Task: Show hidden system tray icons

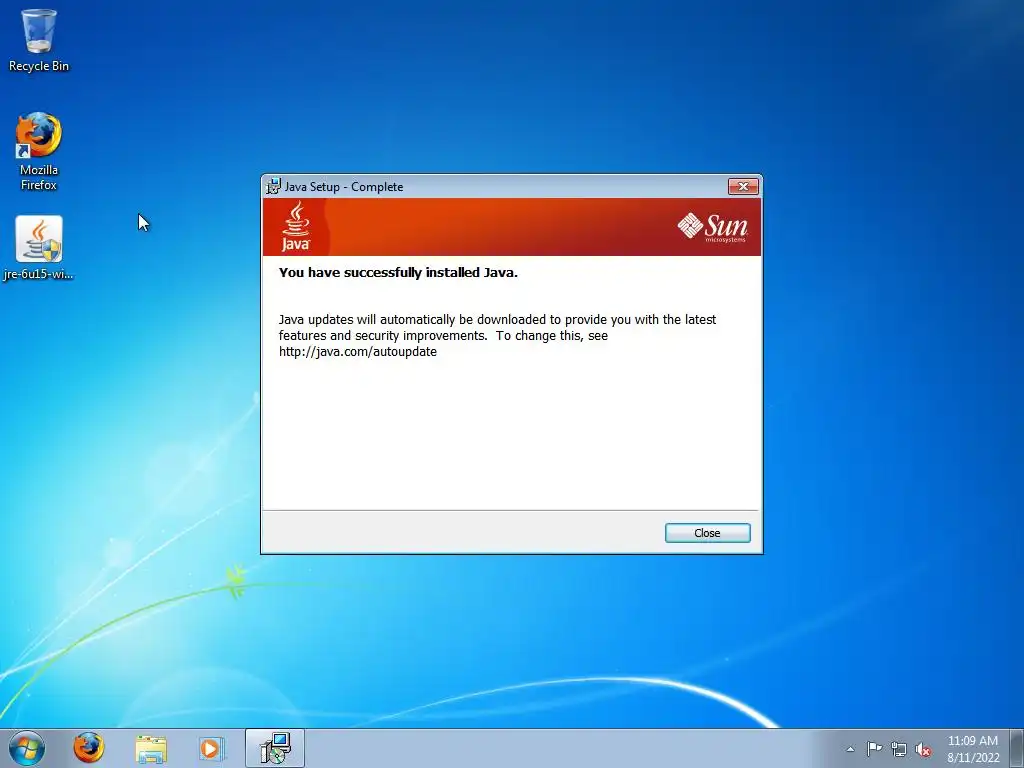Action: coord(850,749)
